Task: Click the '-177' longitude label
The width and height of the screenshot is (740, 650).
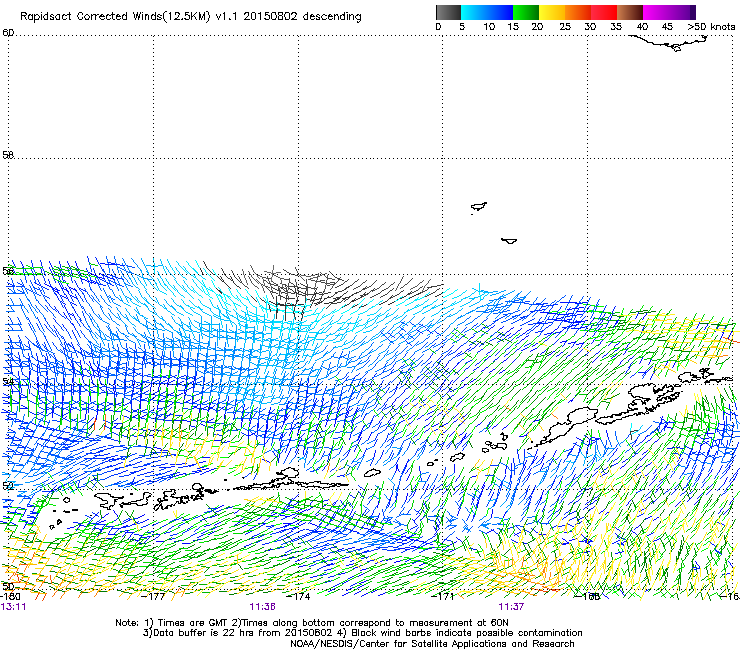Action: point(154,597)
